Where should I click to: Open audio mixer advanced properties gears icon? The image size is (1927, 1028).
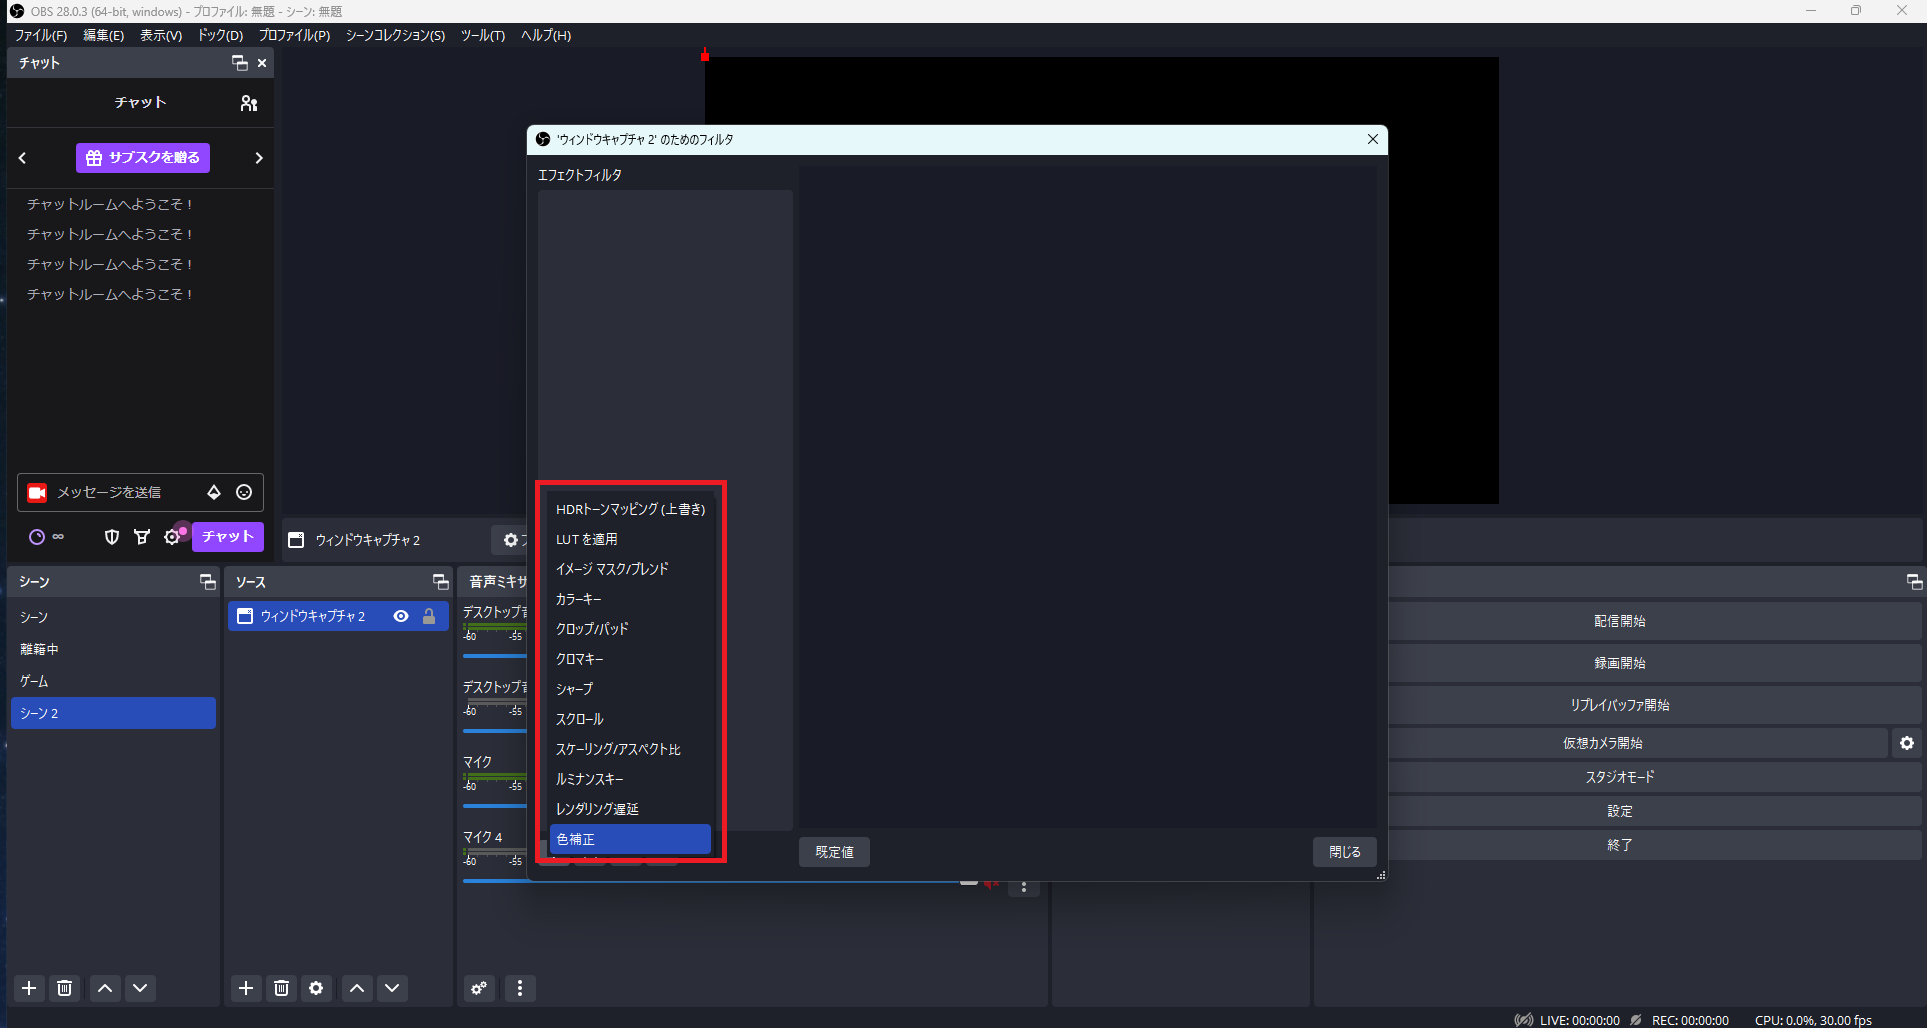[480, 988]
